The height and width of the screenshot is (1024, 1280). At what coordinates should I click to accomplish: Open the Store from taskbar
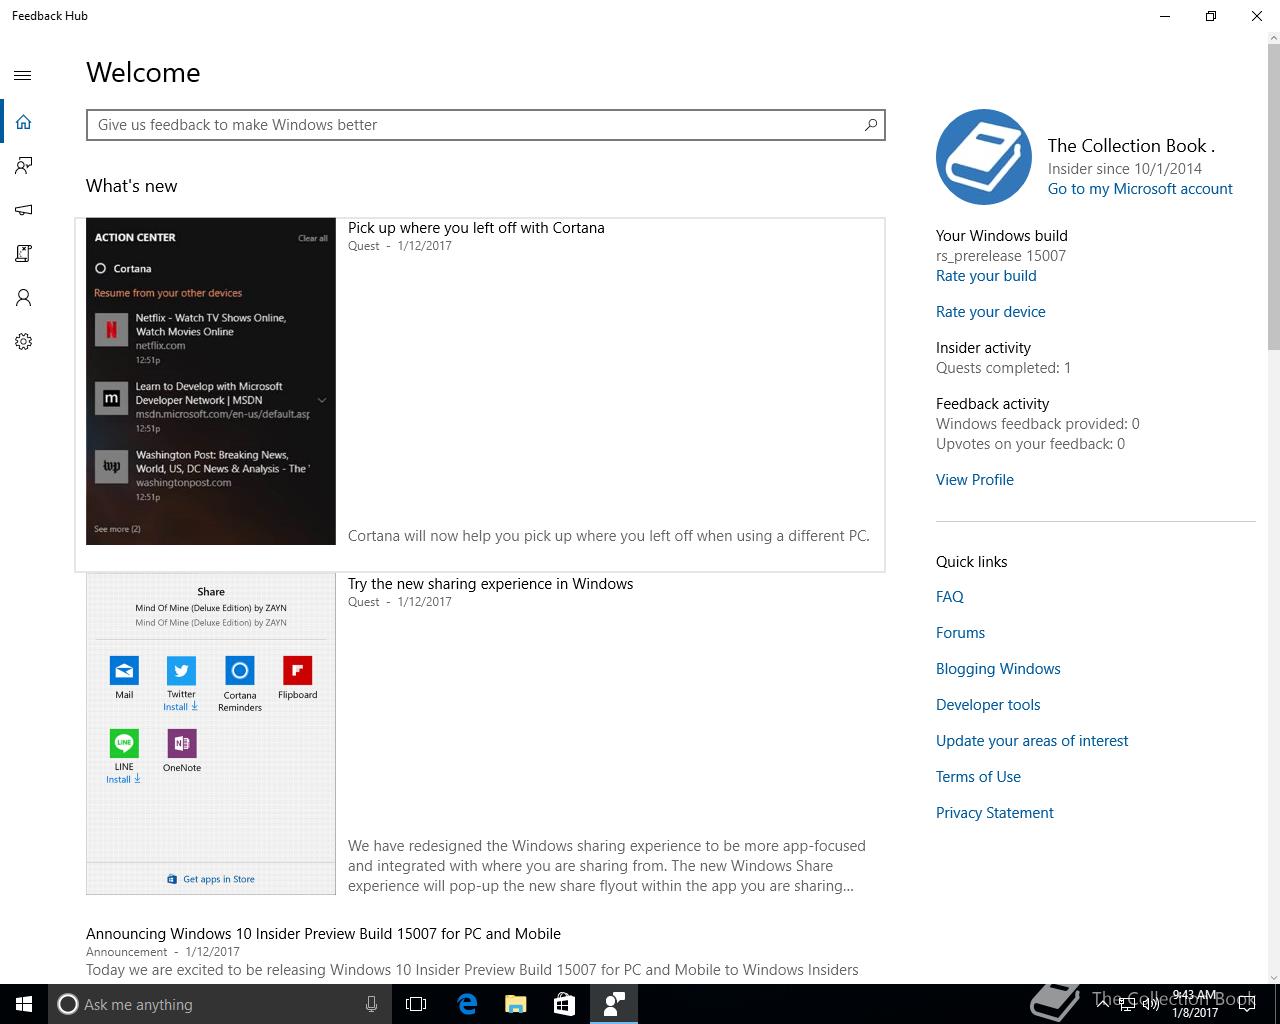(x=564, y=1004)
